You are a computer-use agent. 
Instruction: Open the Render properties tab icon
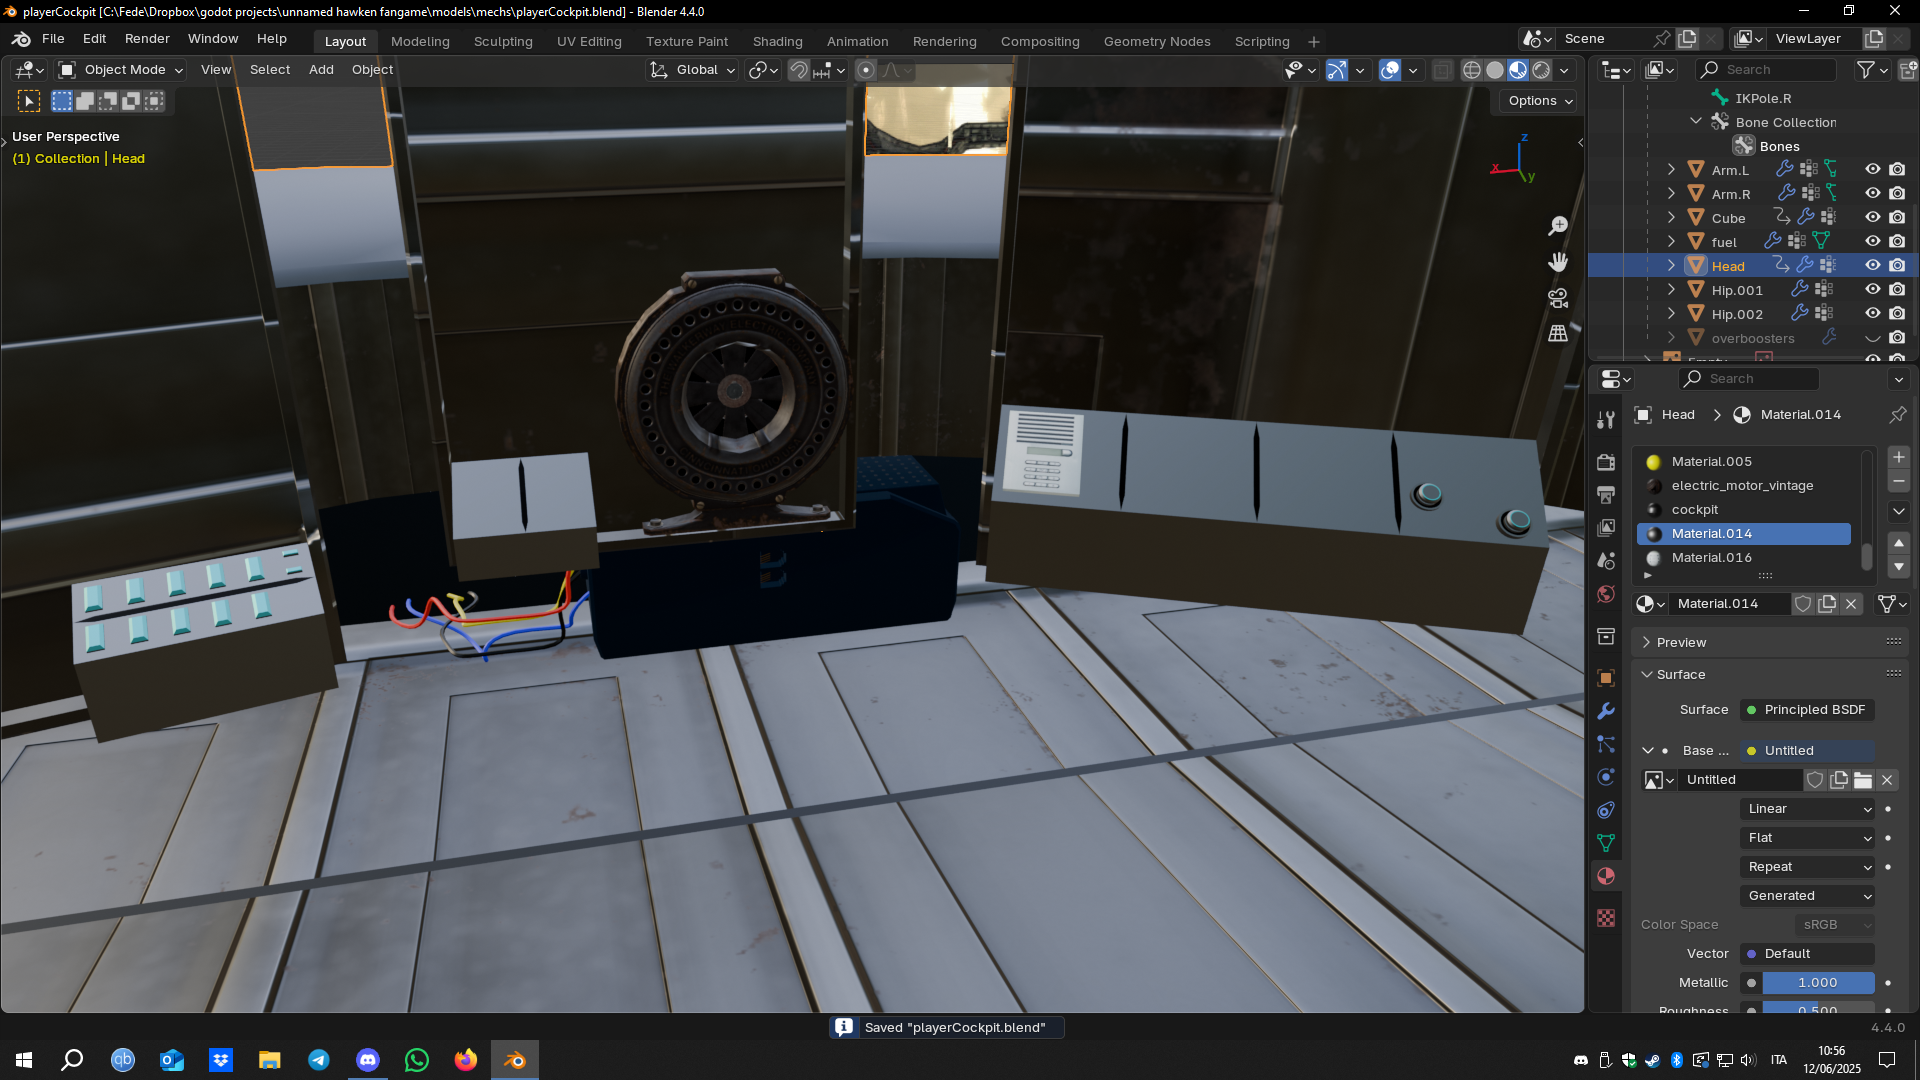click(1606, 462)
